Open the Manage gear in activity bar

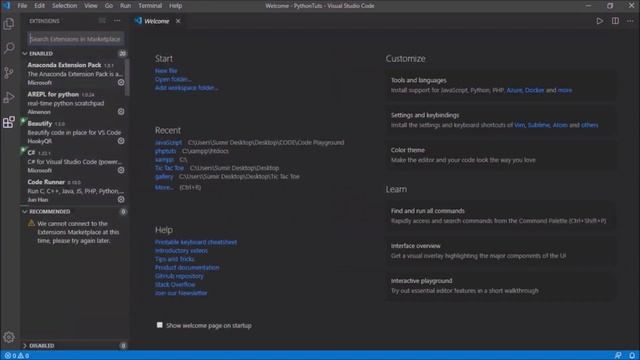(9, 337)
